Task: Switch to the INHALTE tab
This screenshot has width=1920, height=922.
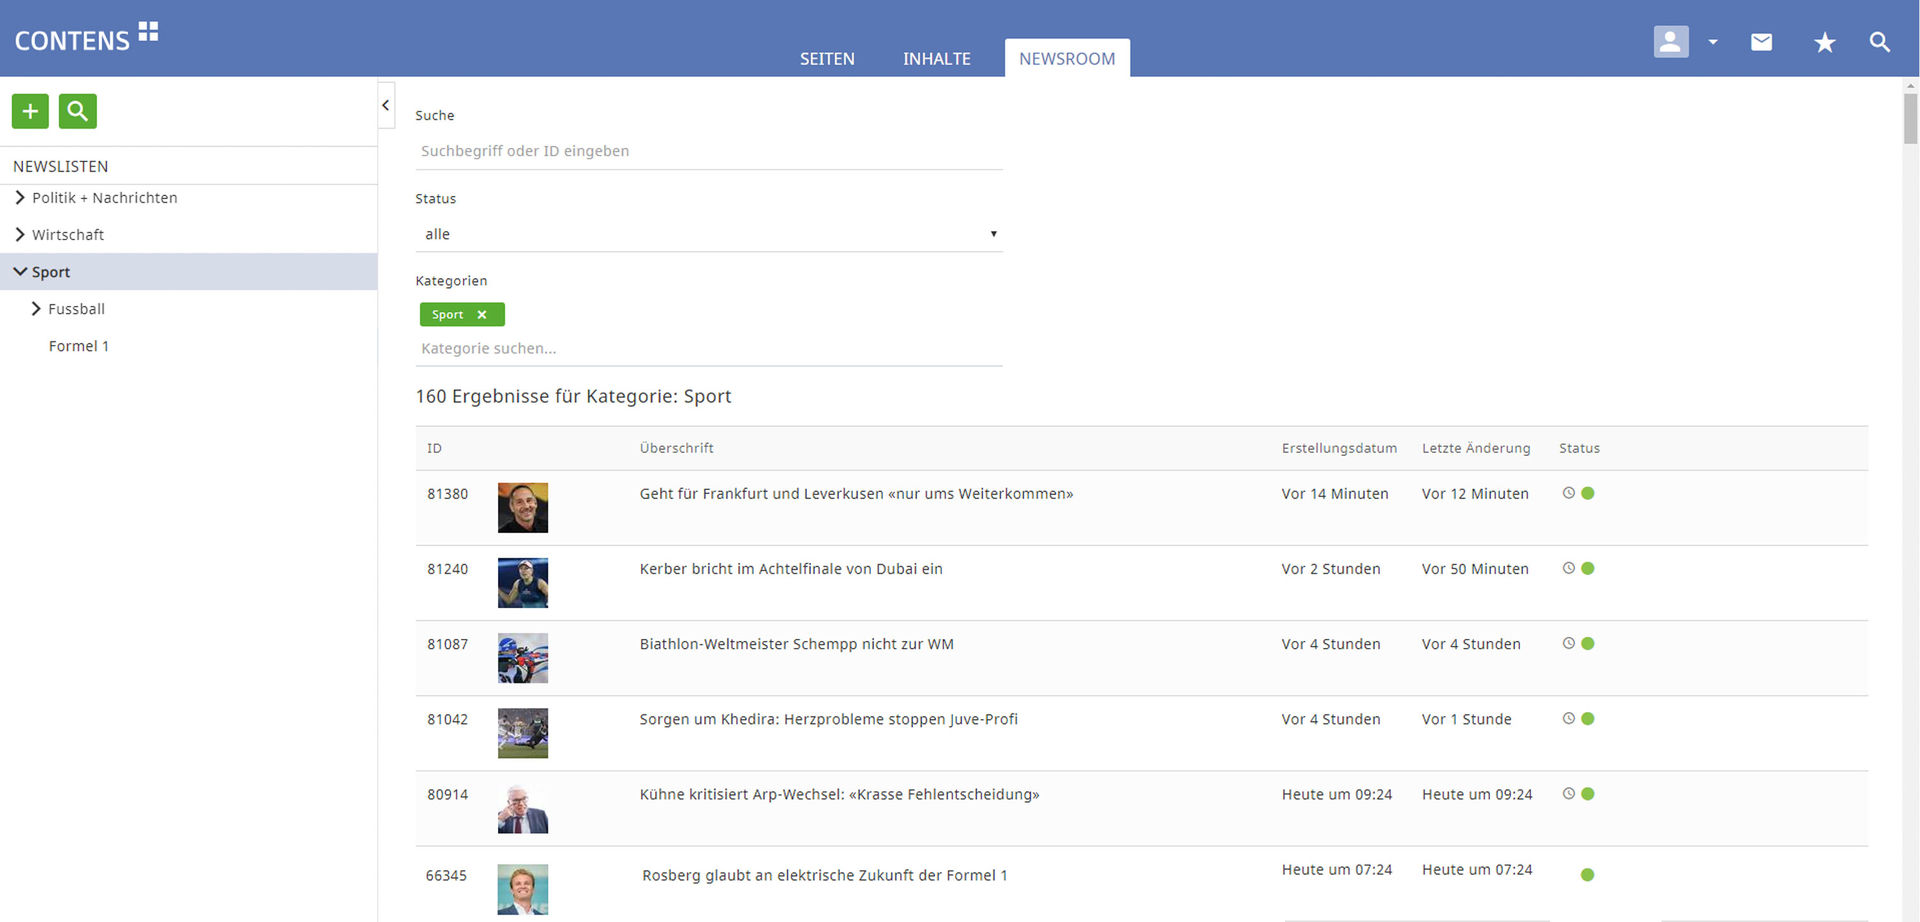Action: pos(936,59)
